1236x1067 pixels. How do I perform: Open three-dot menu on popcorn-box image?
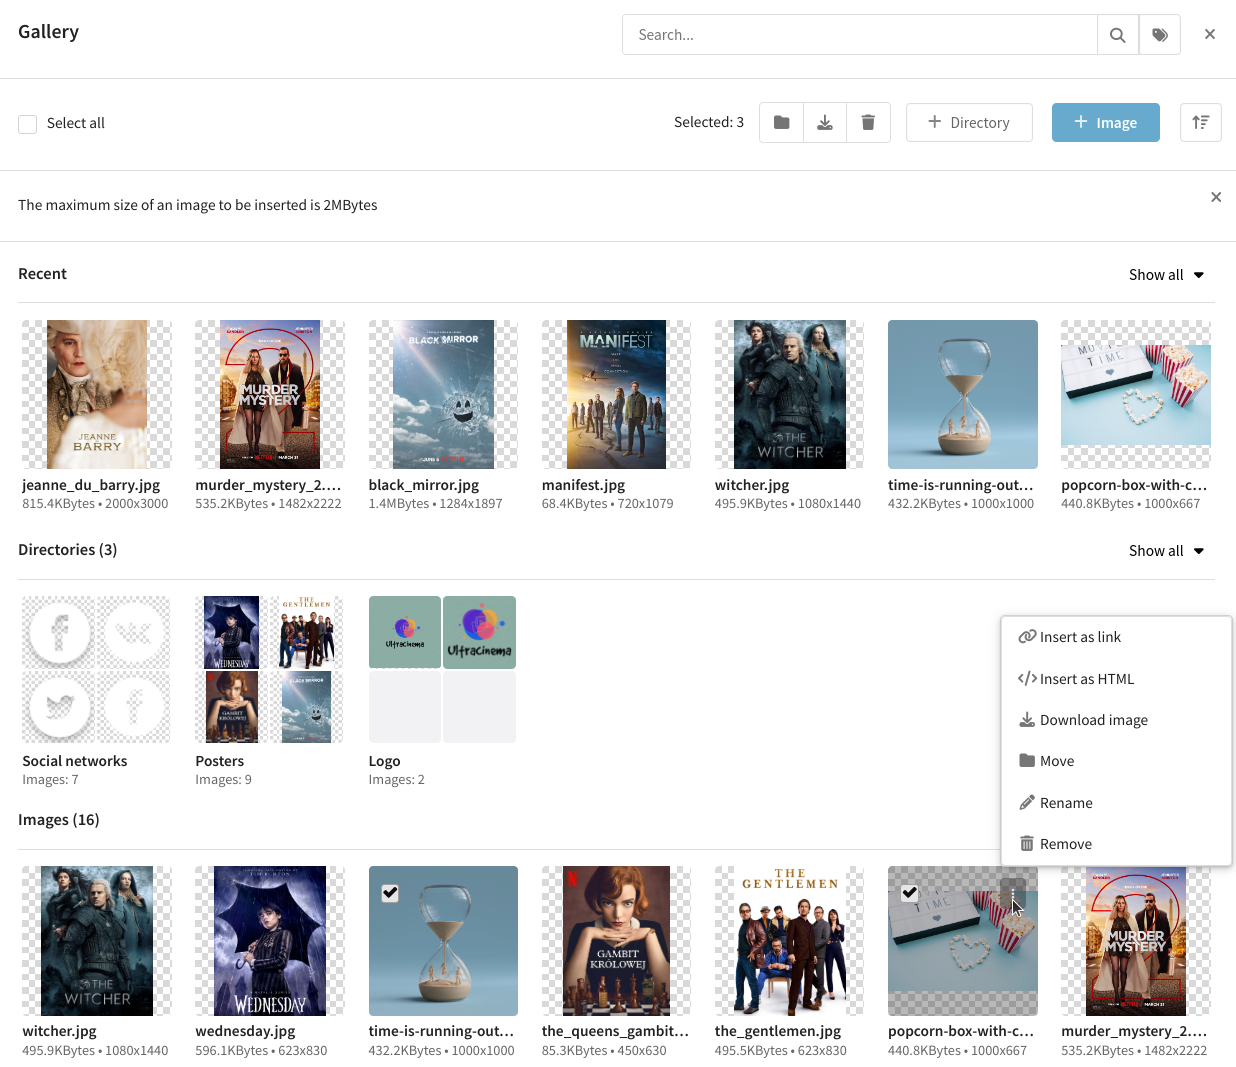(x=1013, y=892)
